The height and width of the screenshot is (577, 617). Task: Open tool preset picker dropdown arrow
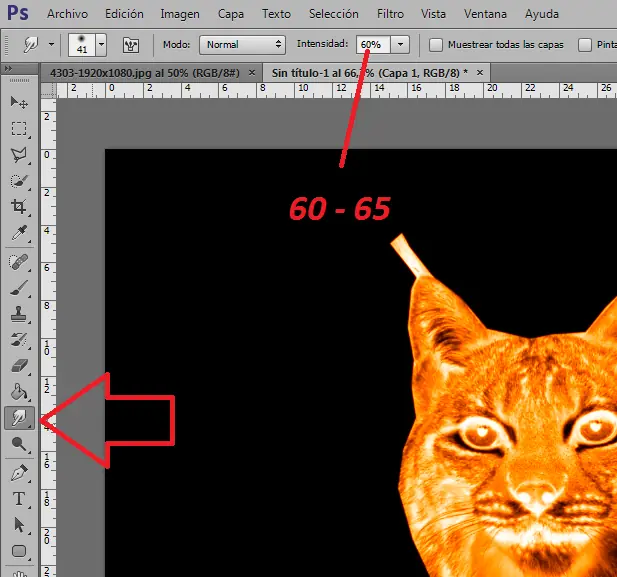coord(51,44)
